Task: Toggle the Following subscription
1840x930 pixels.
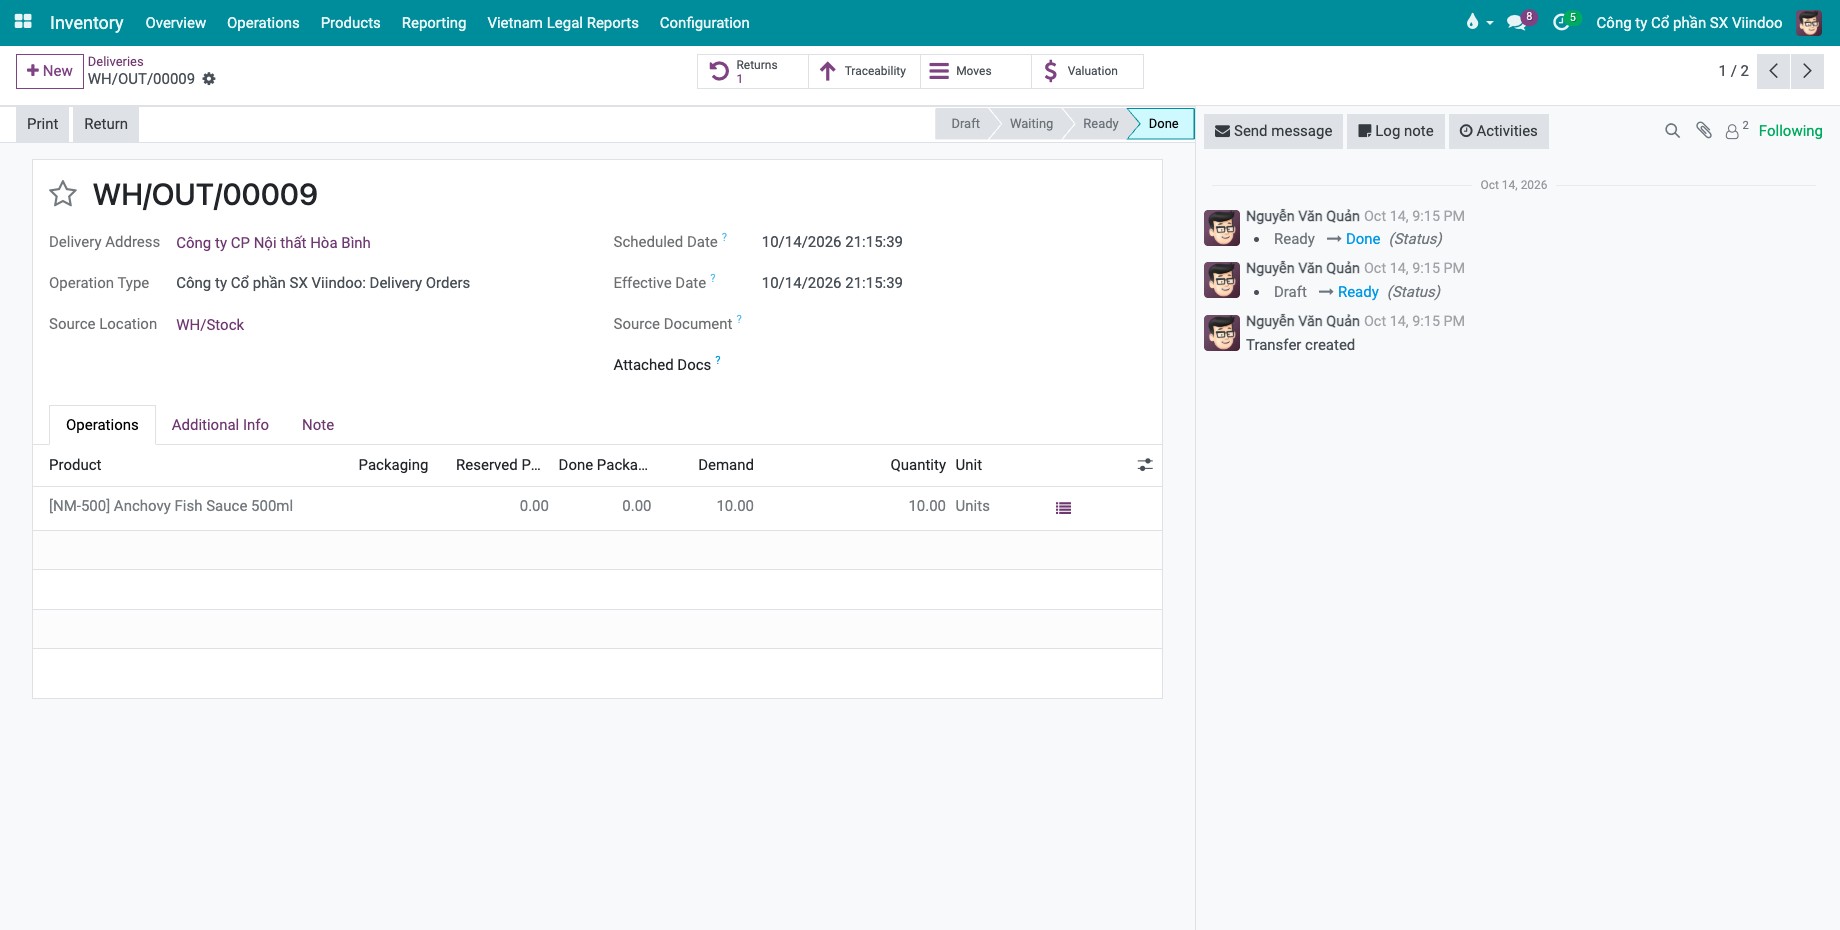Action: click(1790, 131)
